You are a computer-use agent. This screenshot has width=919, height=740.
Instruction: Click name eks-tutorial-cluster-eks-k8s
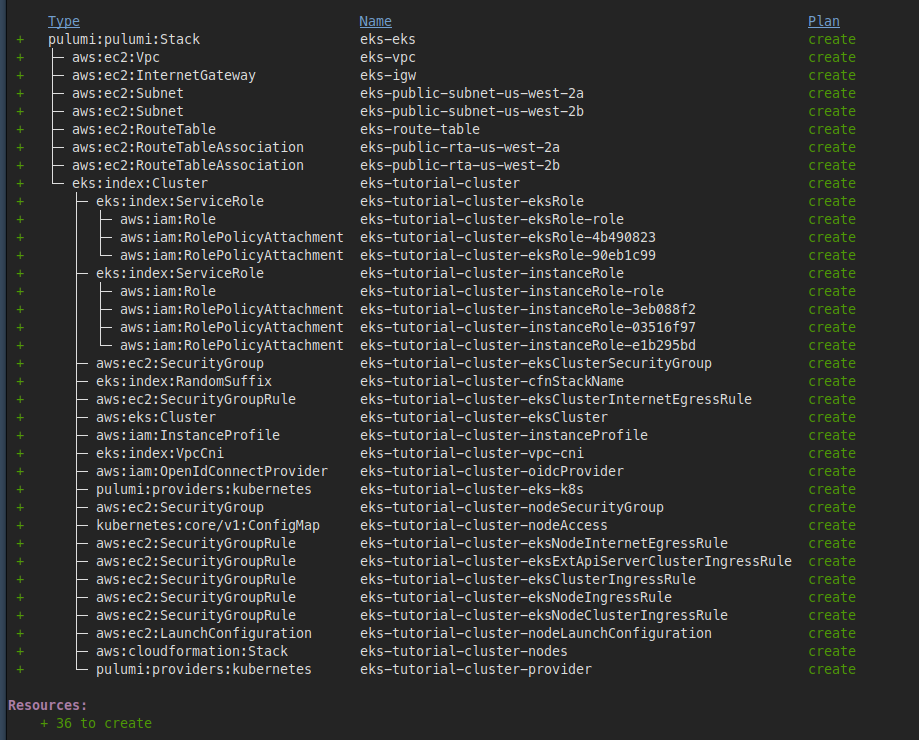[x=472, y=490]
